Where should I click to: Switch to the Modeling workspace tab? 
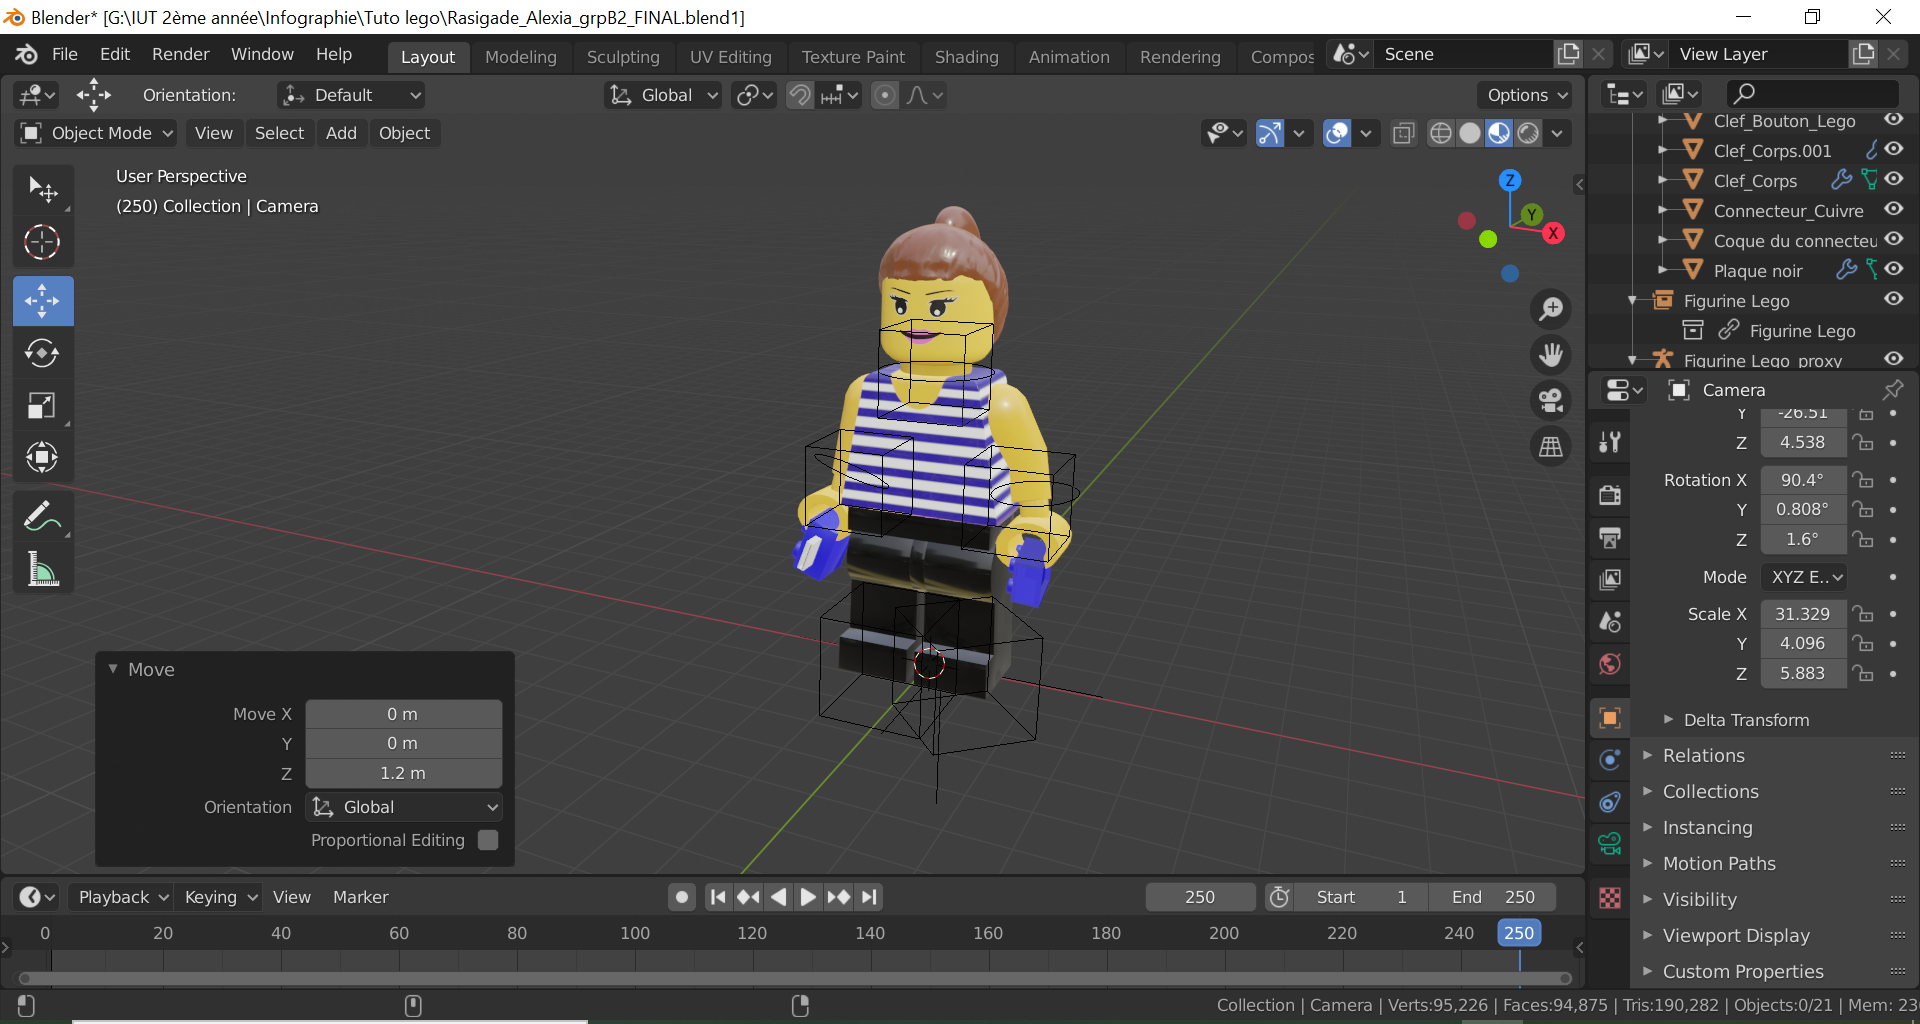(x=521, y=57)
